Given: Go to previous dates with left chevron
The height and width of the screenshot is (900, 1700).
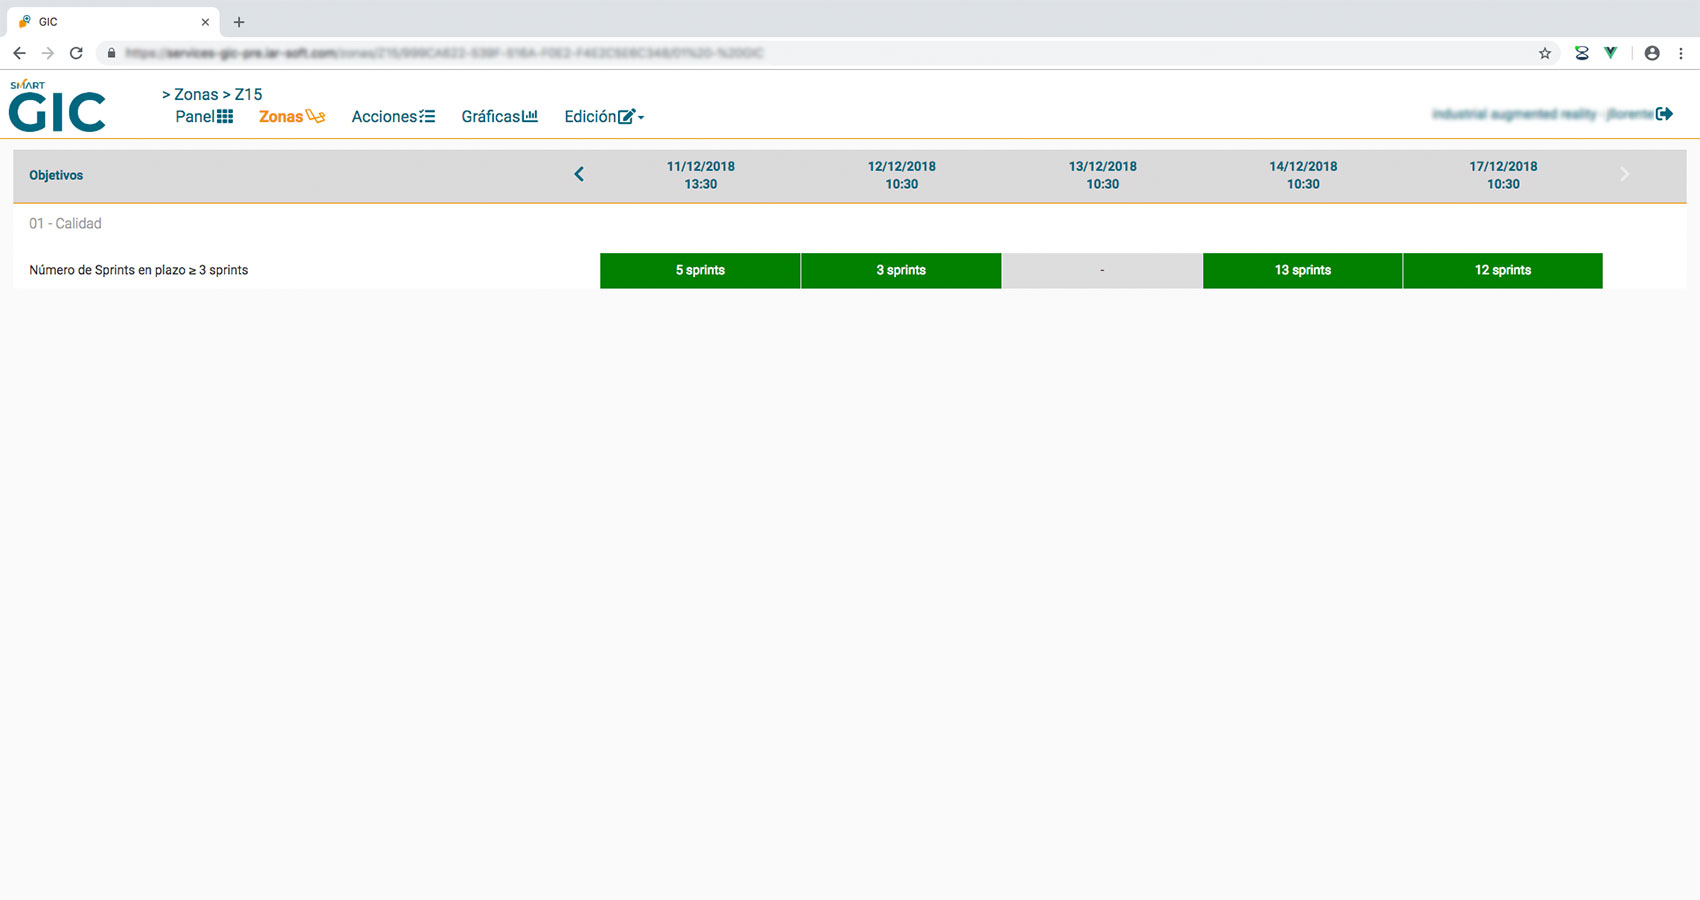Looking at the screenshot, I should 579,175.
